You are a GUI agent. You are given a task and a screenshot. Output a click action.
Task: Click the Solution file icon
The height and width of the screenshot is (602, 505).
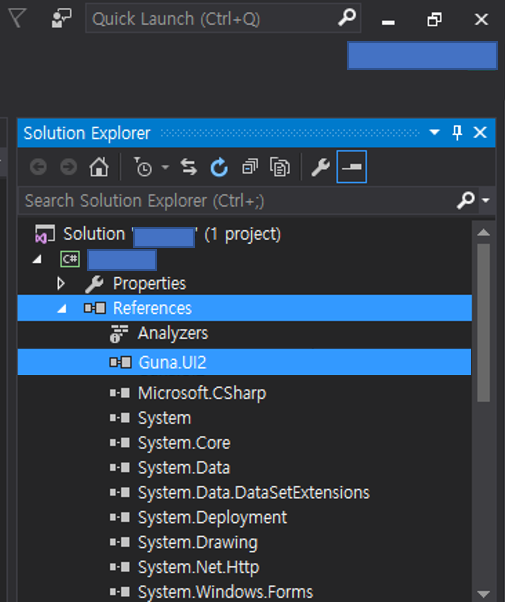(x=45, y=234)
